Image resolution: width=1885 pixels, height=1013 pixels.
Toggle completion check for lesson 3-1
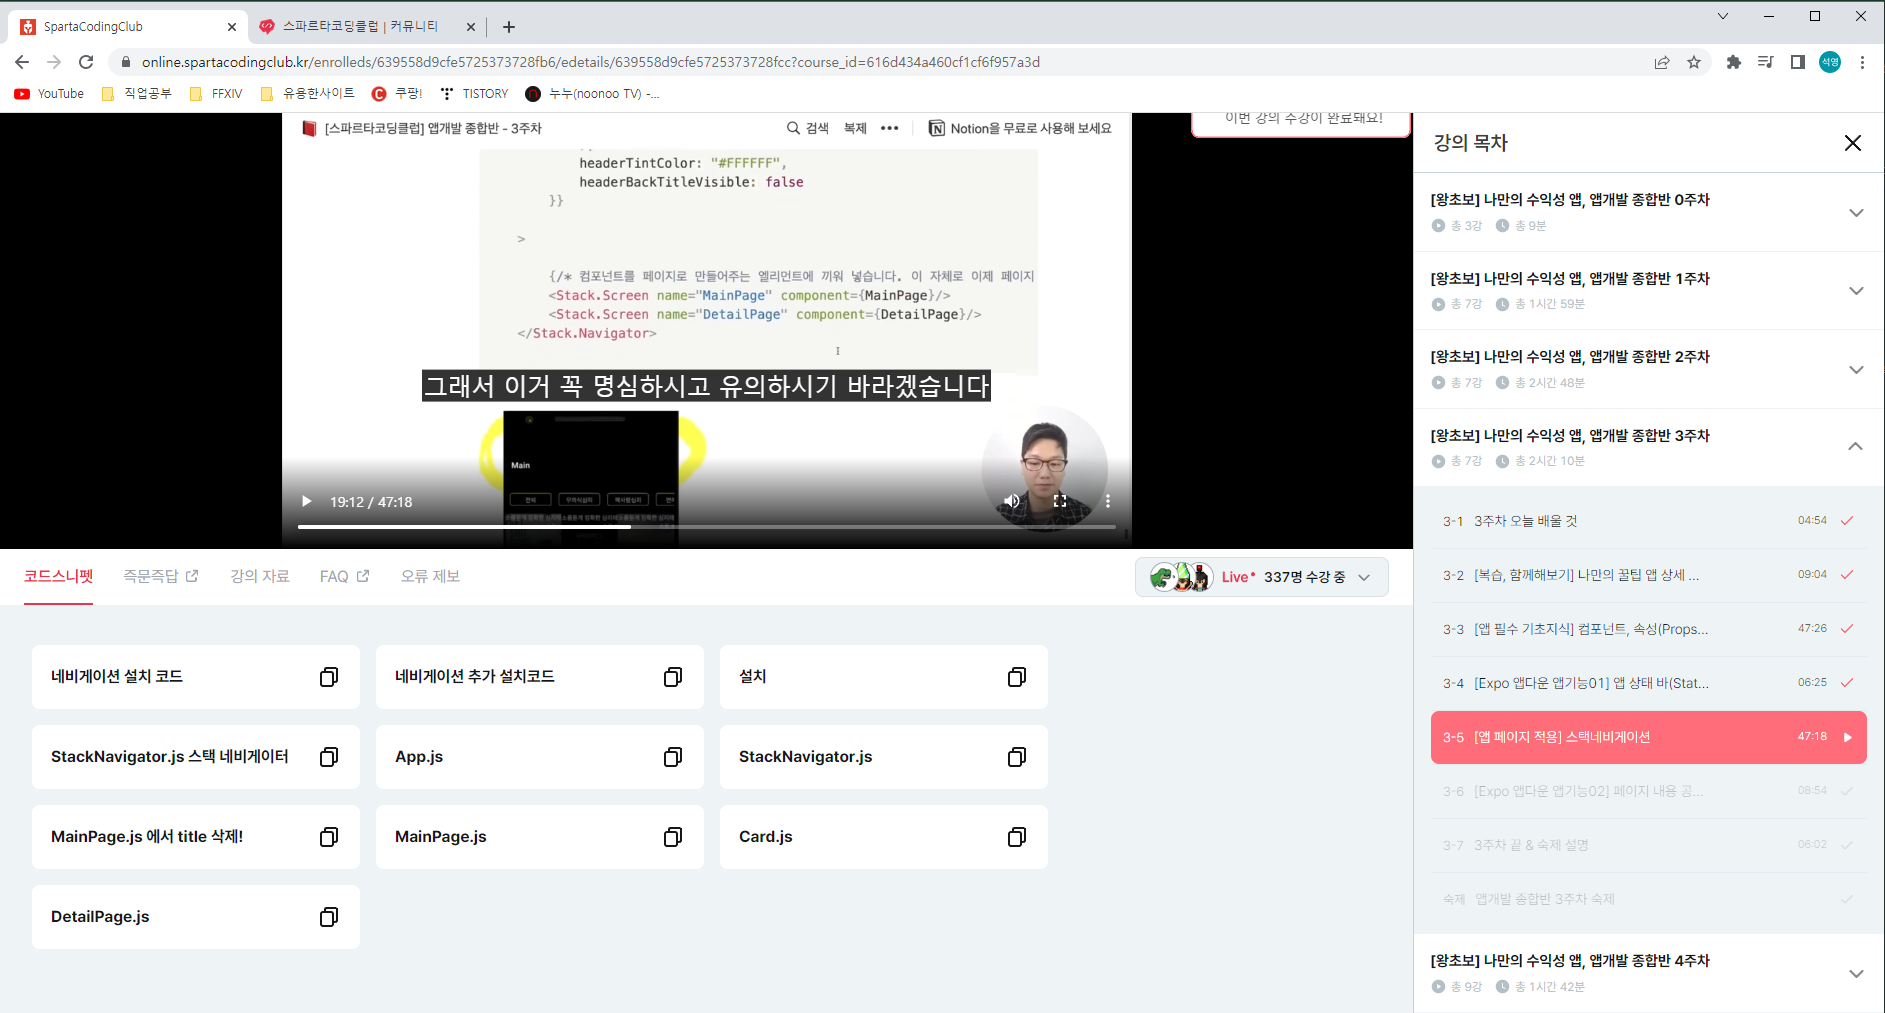1847,521
